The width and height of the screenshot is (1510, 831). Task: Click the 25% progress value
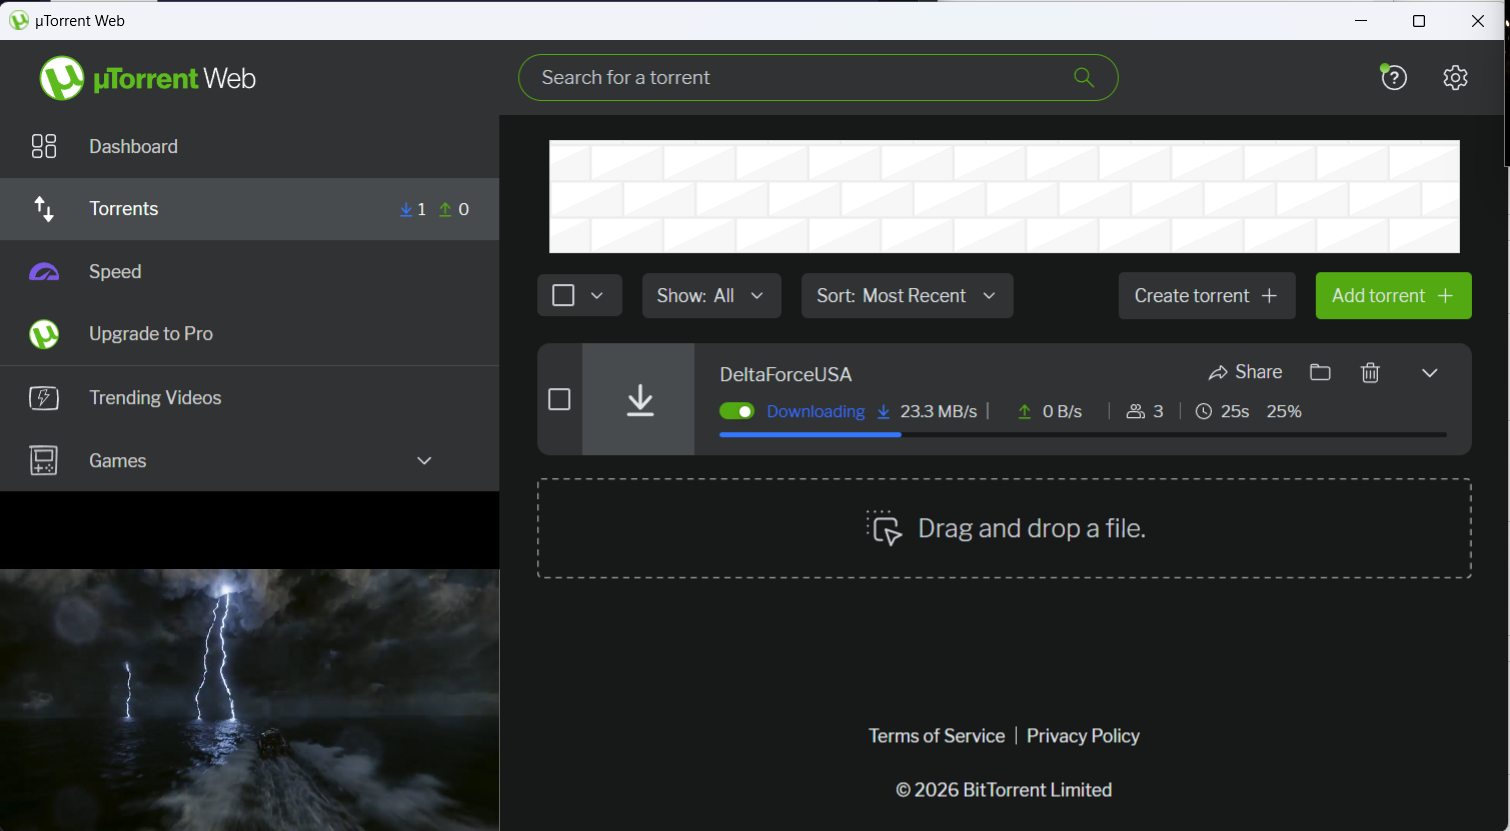click(1284, 411)
